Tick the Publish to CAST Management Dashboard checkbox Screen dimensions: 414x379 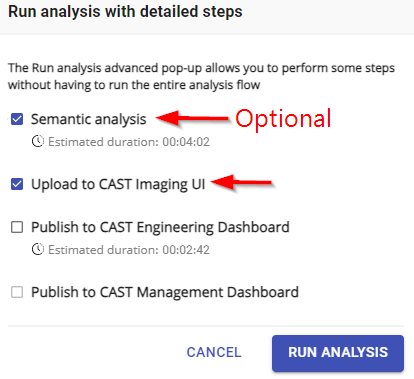click(17, 292)
